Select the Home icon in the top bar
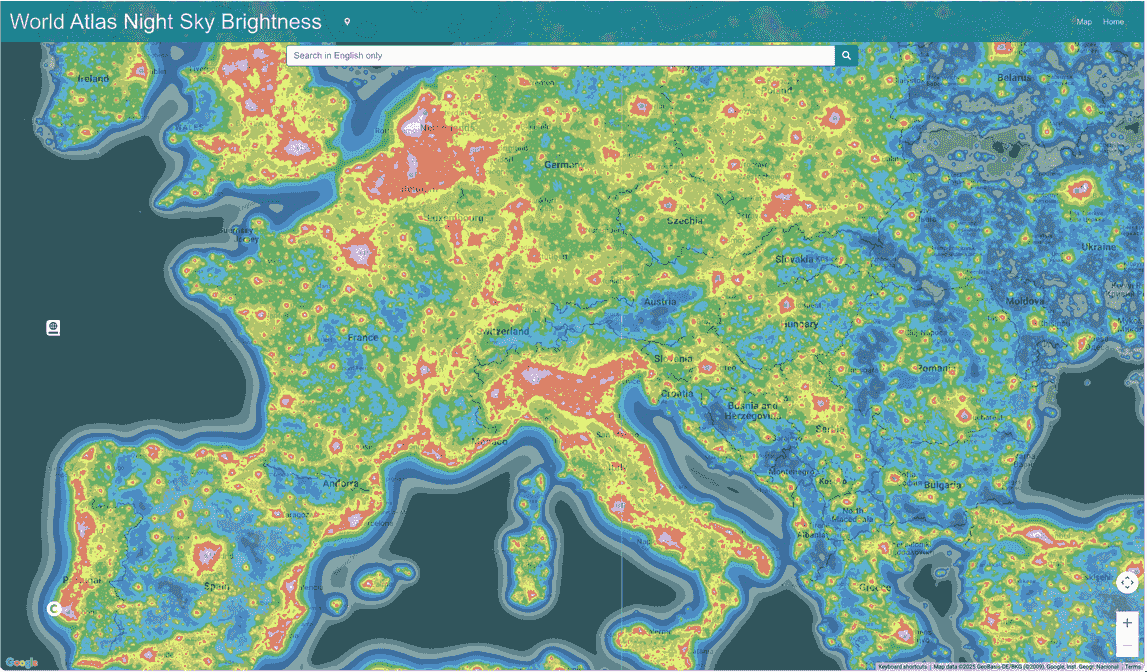The image size is (1147, 672). 1113,20
